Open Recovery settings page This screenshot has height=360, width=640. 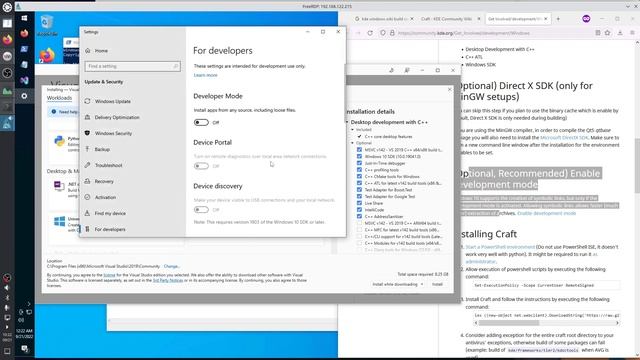click(104, 181)
